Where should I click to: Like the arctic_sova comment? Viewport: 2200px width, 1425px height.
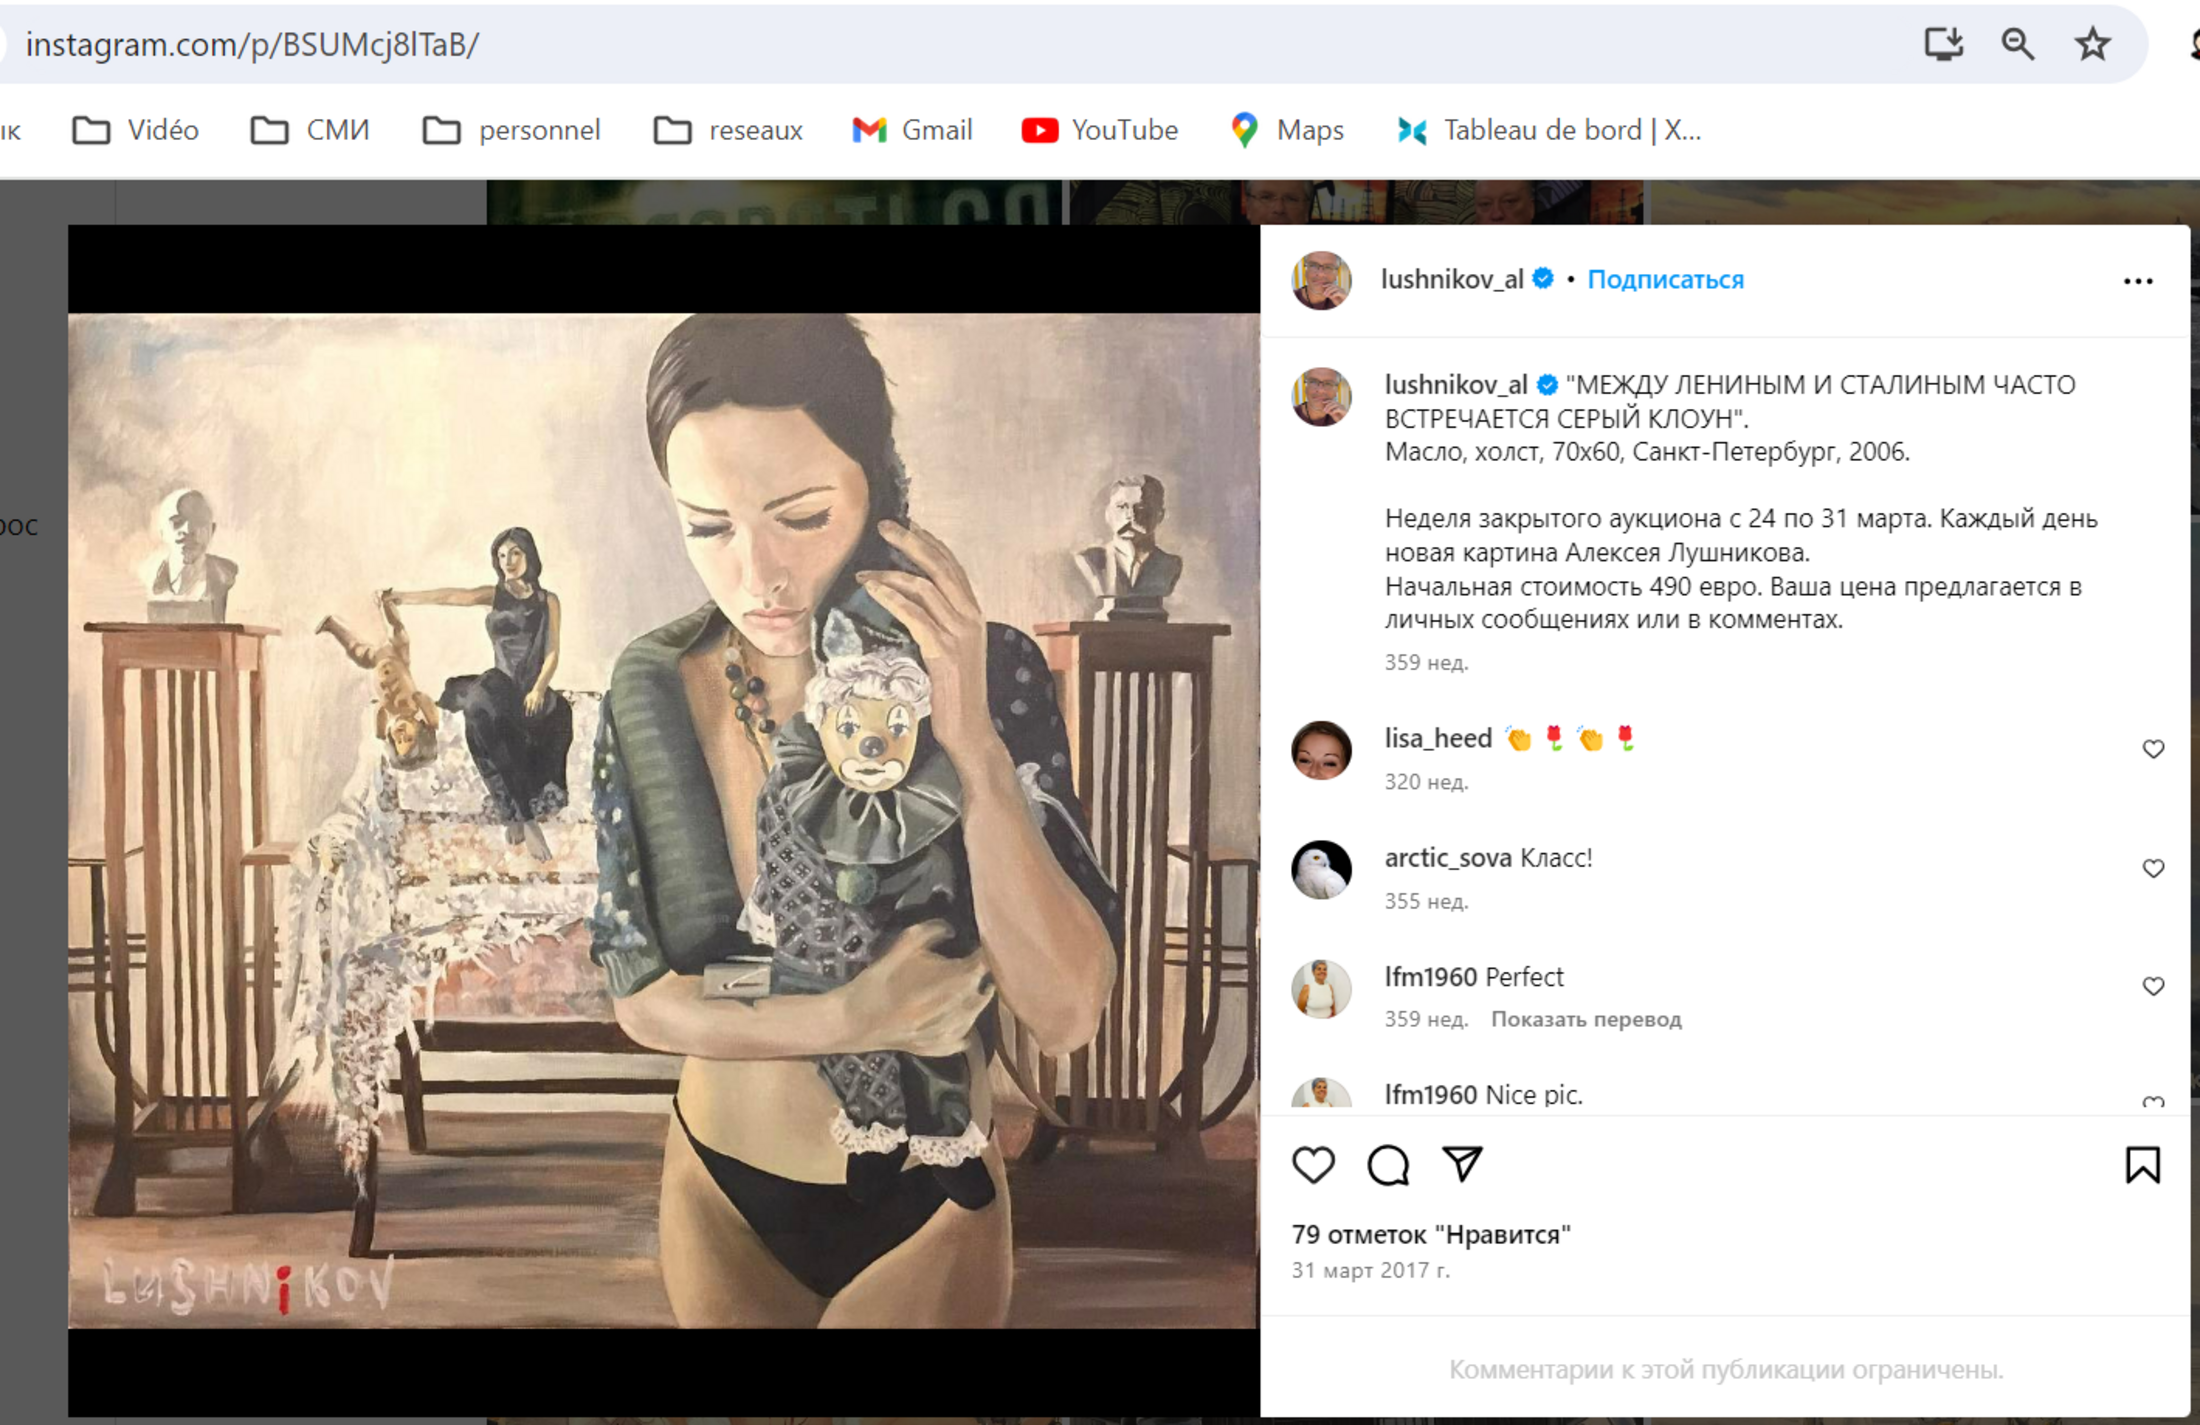[2153, 868]
